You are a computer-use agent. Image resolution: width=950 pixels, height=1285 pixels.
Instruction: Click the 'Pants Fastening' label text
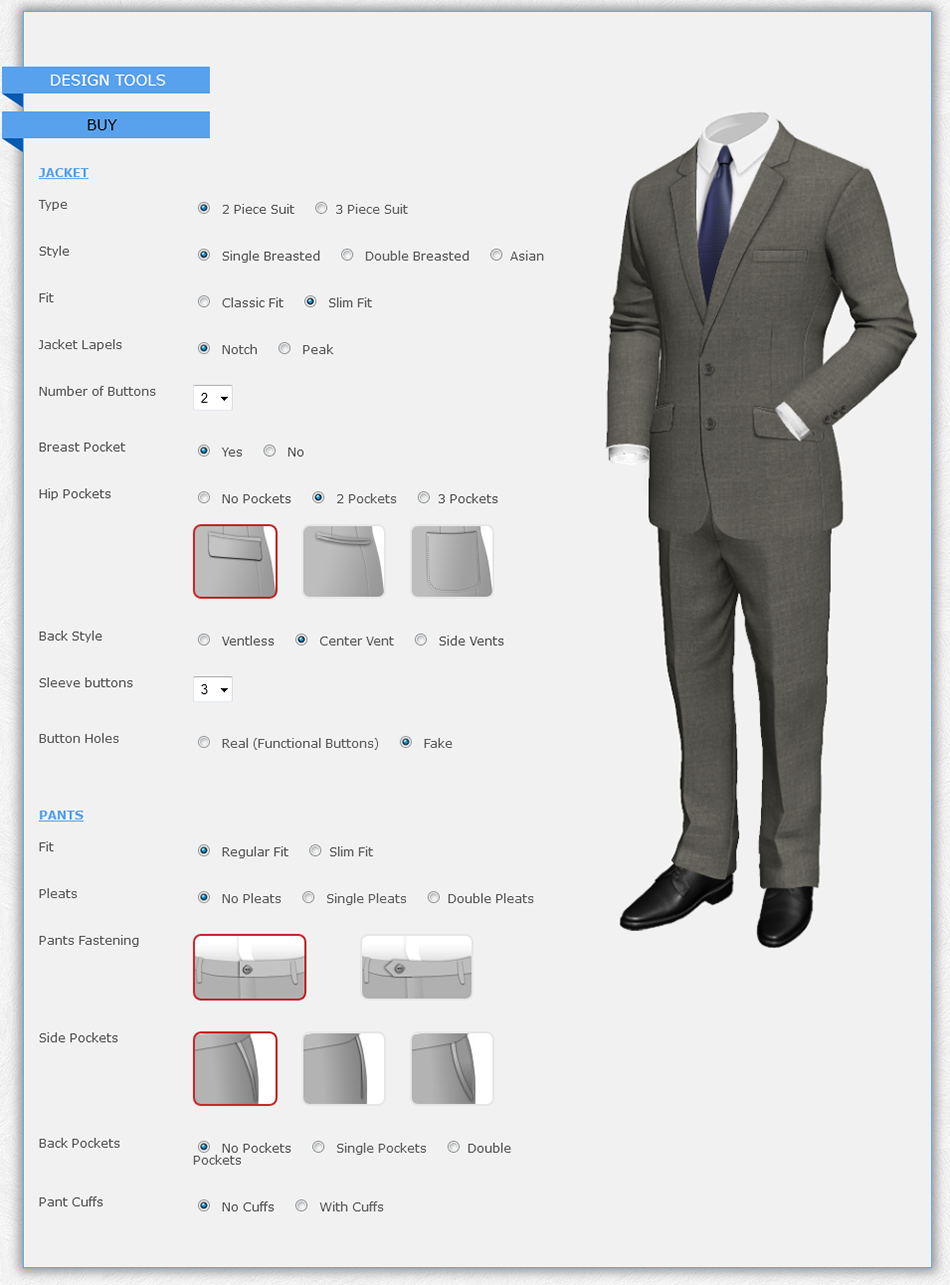(89, 941)
